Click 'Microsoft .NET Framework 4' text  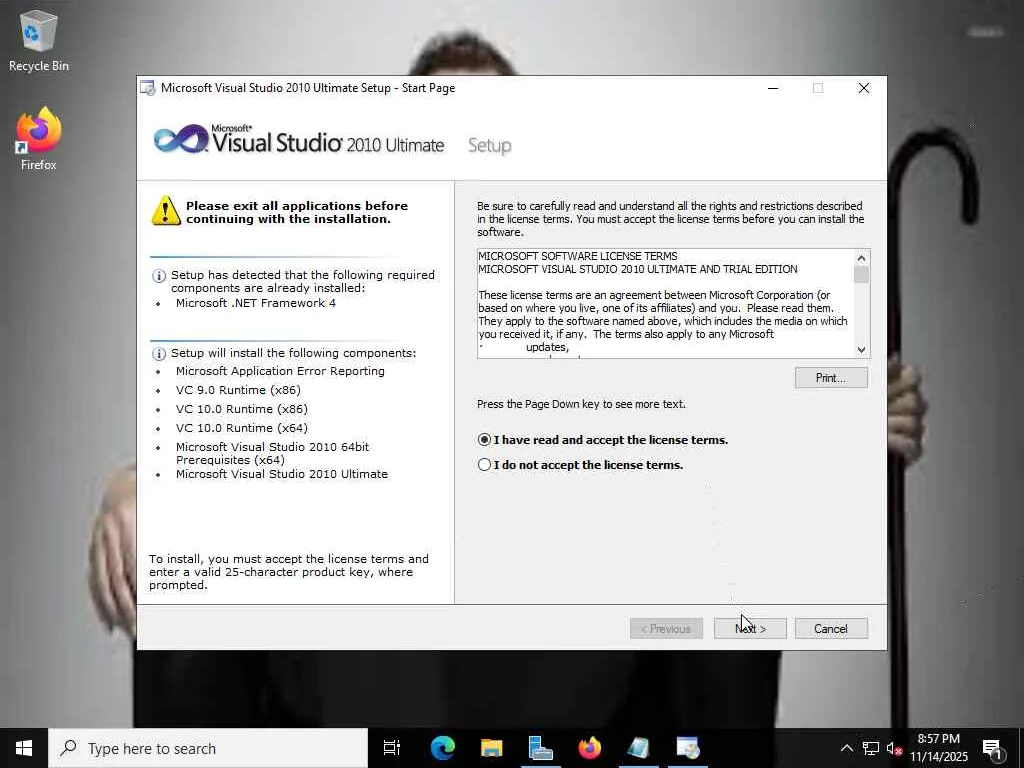(255, 303)
